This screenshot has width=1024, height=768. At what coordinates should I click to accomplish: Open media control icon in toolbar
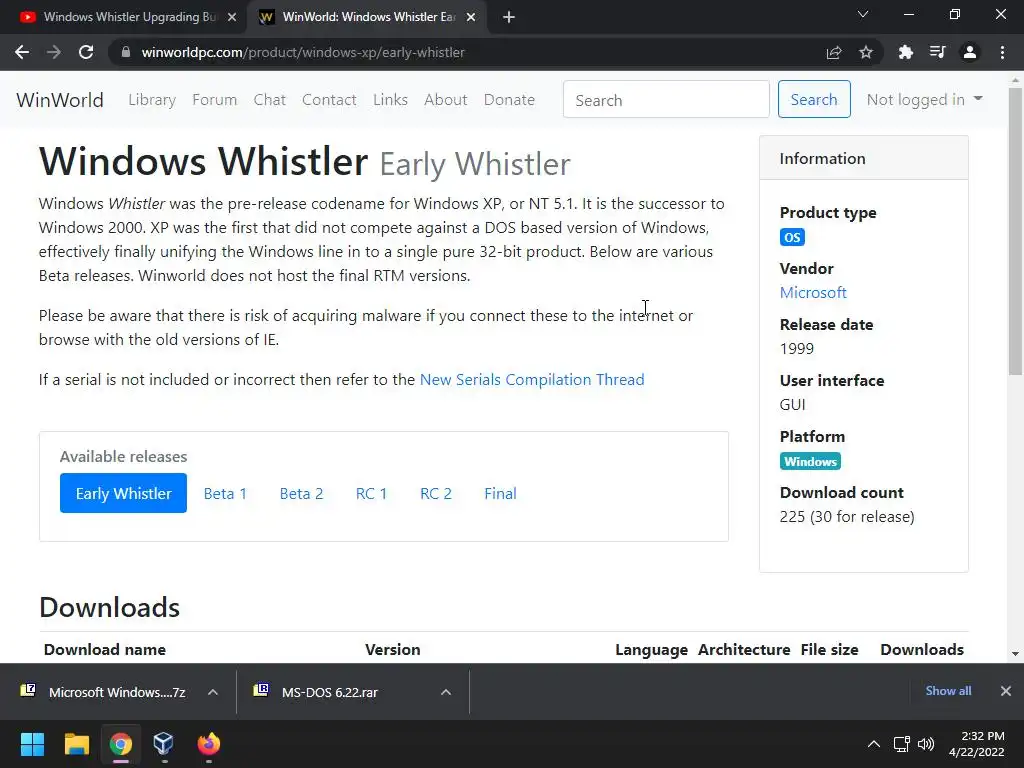tap(937, 52)
